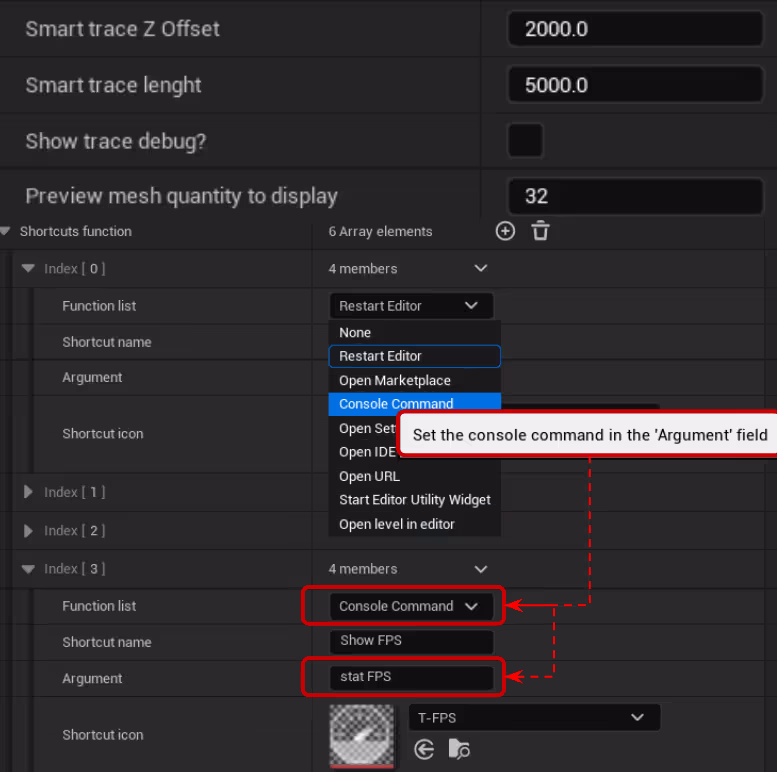
Task: Select Preview mesh quantity to display label
Action: point(181,196)
